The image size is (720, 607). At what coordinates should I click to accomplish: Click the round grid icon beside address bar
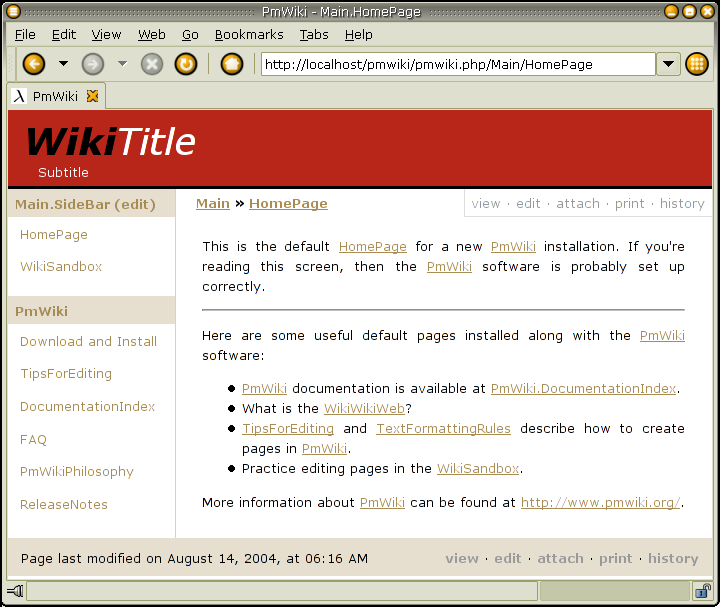697,64
